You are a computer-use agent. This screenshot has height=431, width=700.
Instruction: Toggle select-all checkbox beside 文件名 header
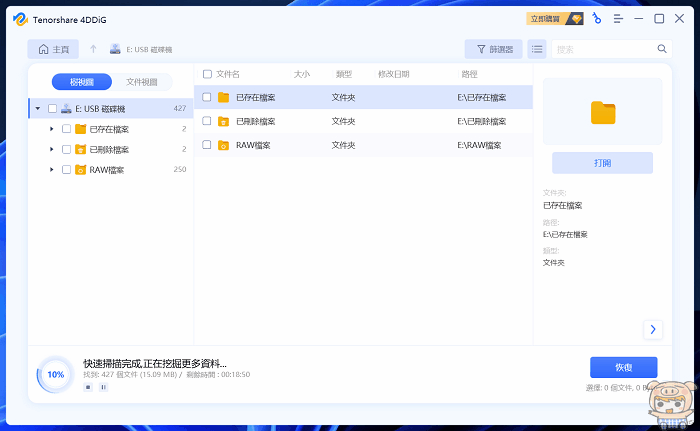pos(207,74)
